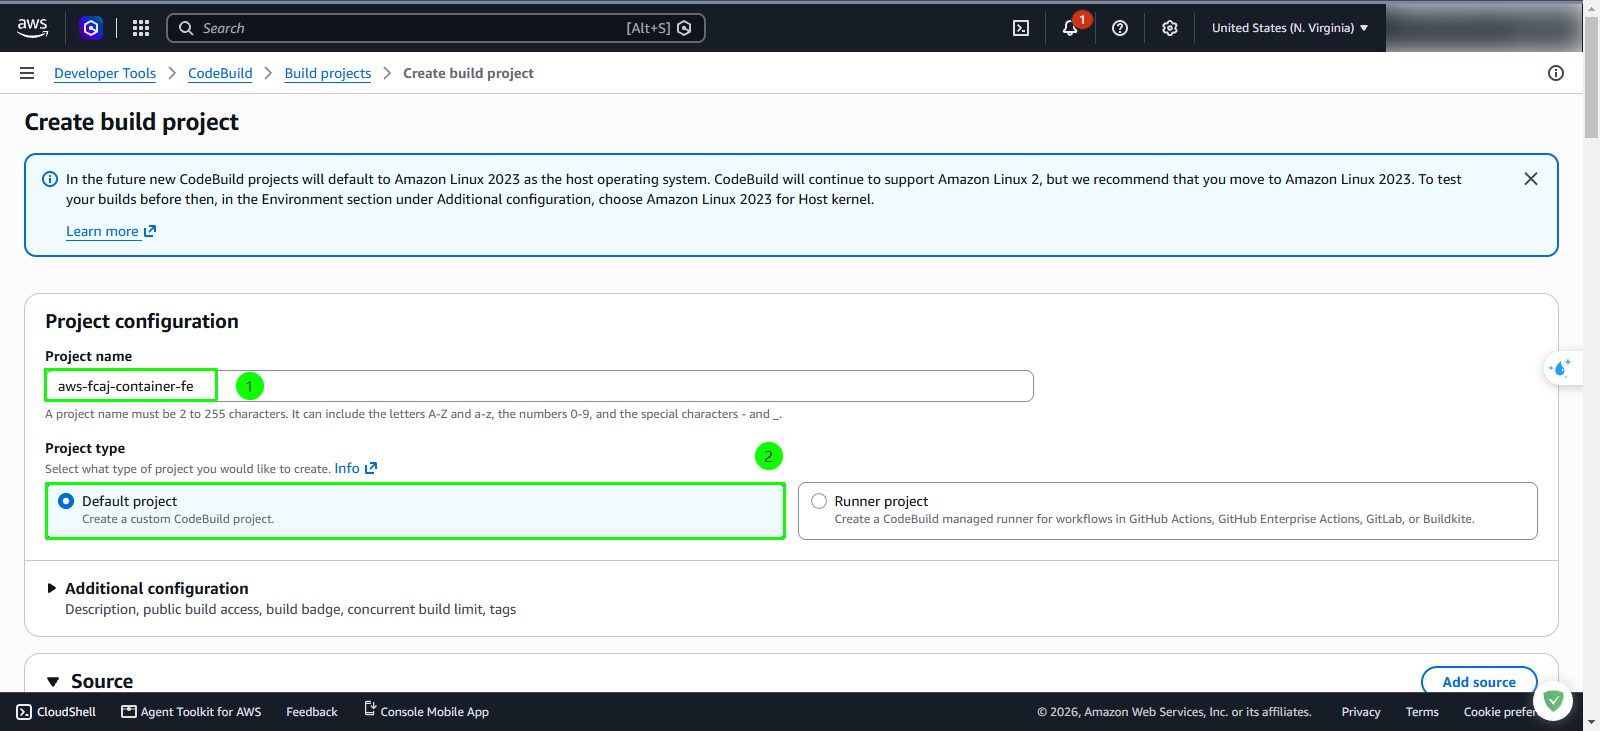Image resolution: width=1600 pixels, height=731 pixels.
Task: Go to CodeBuild breadcrumb
Action: tap(220, 73)
